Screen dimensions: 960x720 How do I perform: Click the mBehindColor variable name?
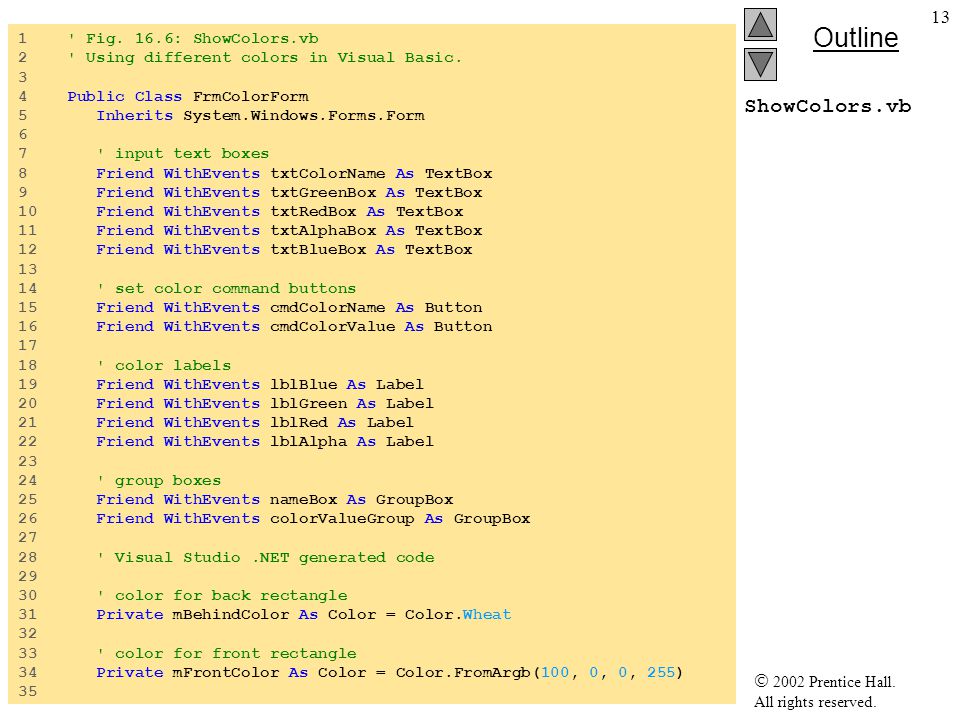[x=231, y=615]
